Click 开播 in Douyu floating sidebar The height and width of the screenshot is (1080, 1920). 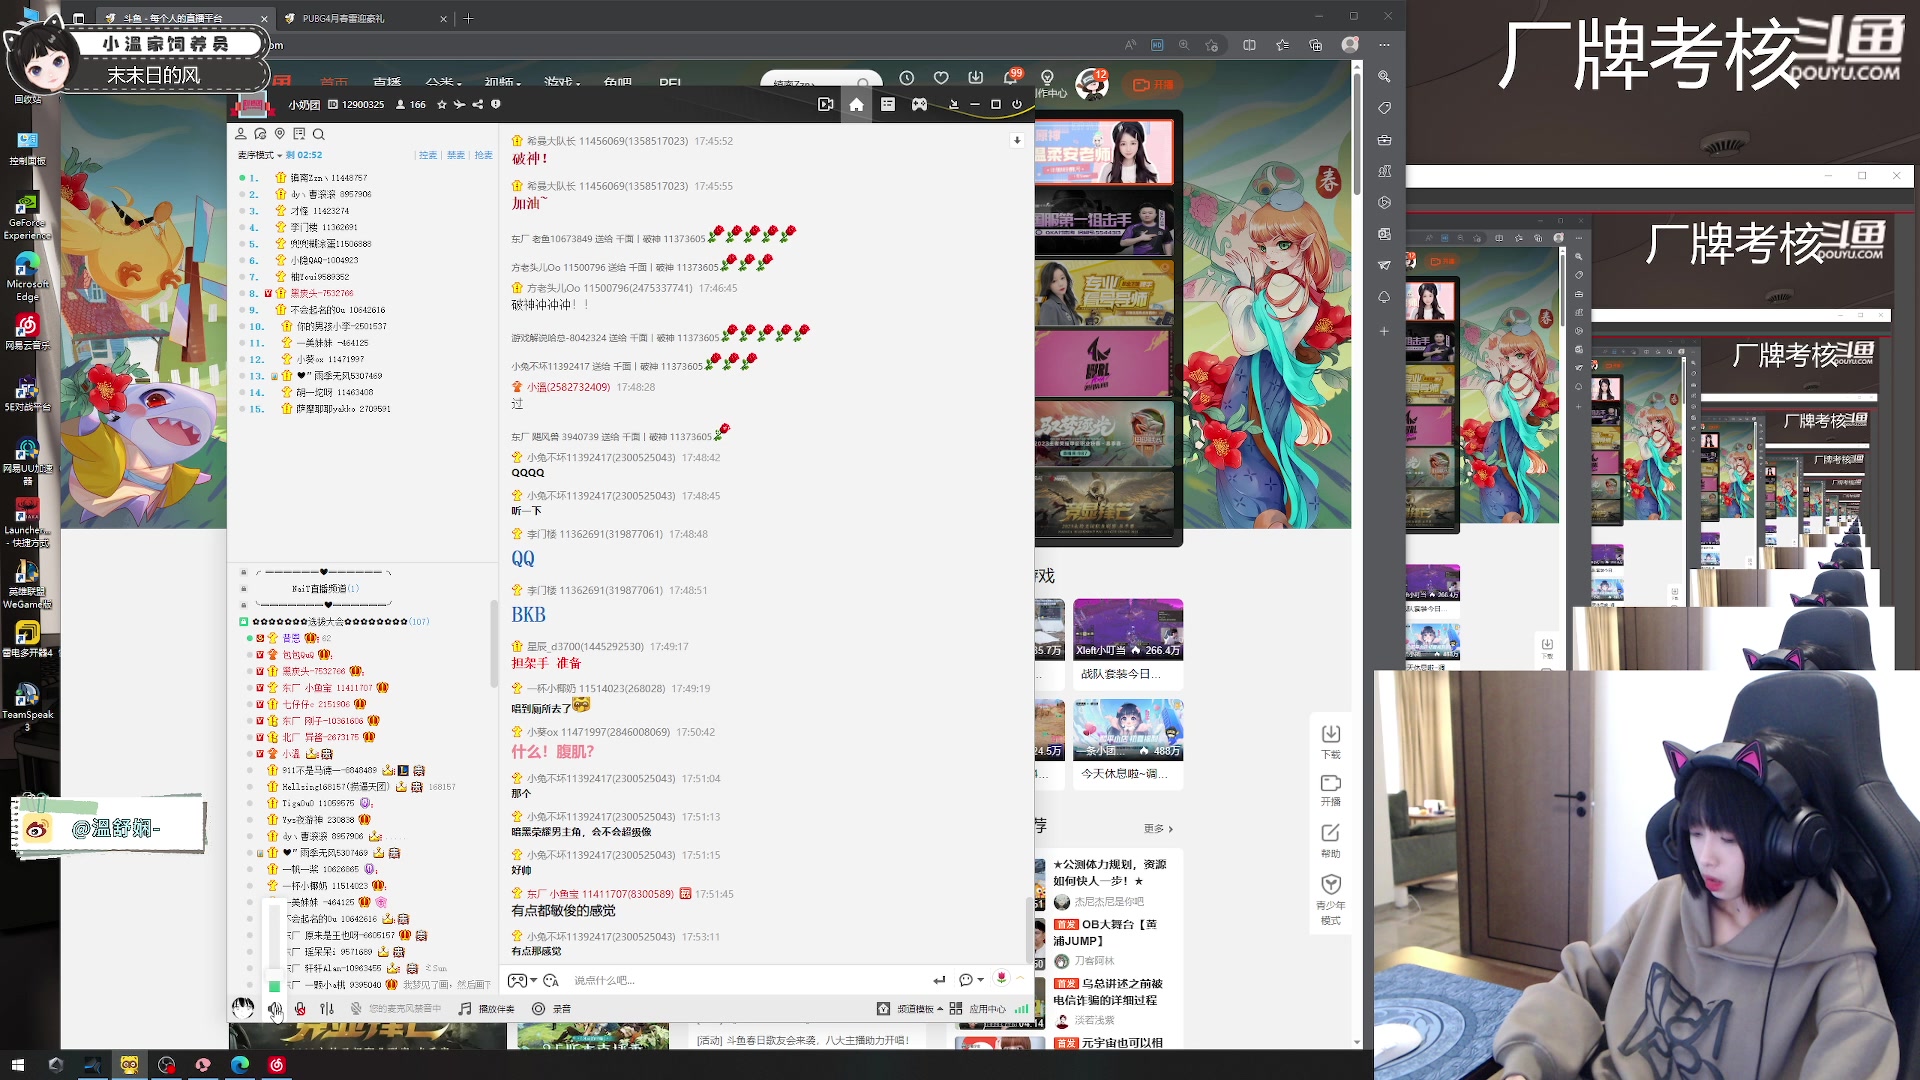point(1331,790)
